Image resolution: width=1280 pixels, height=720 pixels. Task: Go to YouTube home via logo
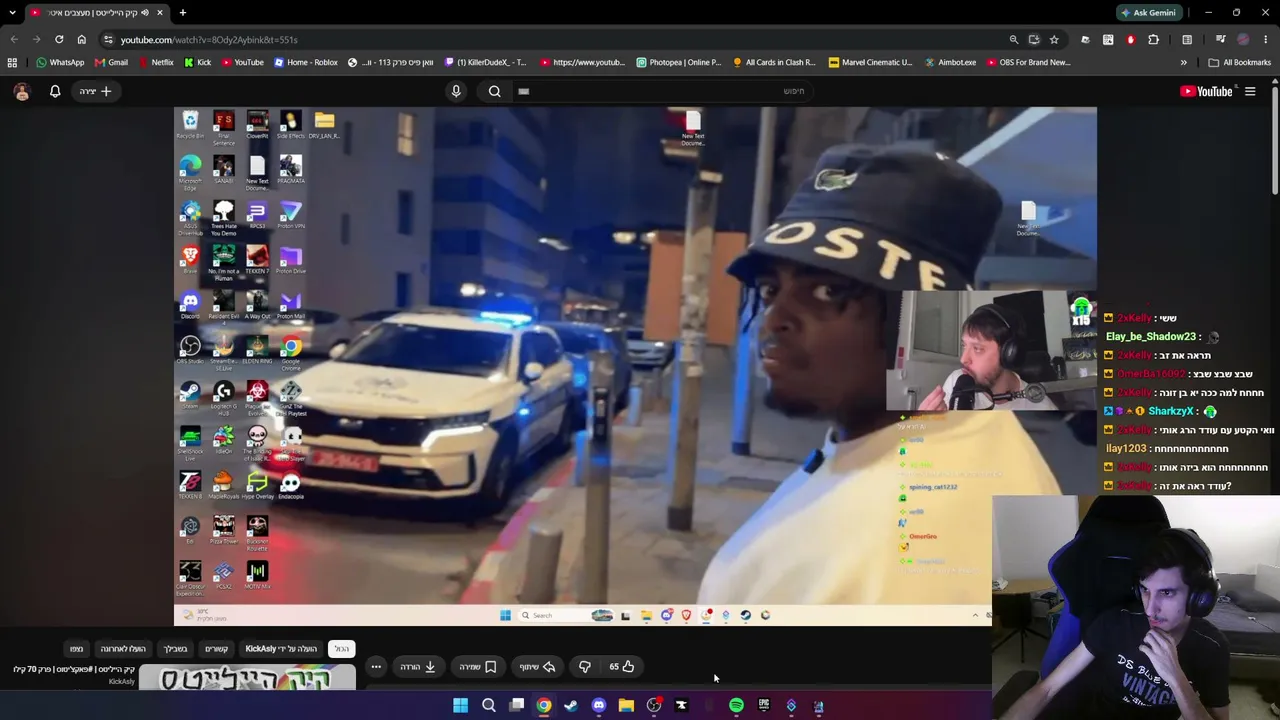click(1207, 91)
